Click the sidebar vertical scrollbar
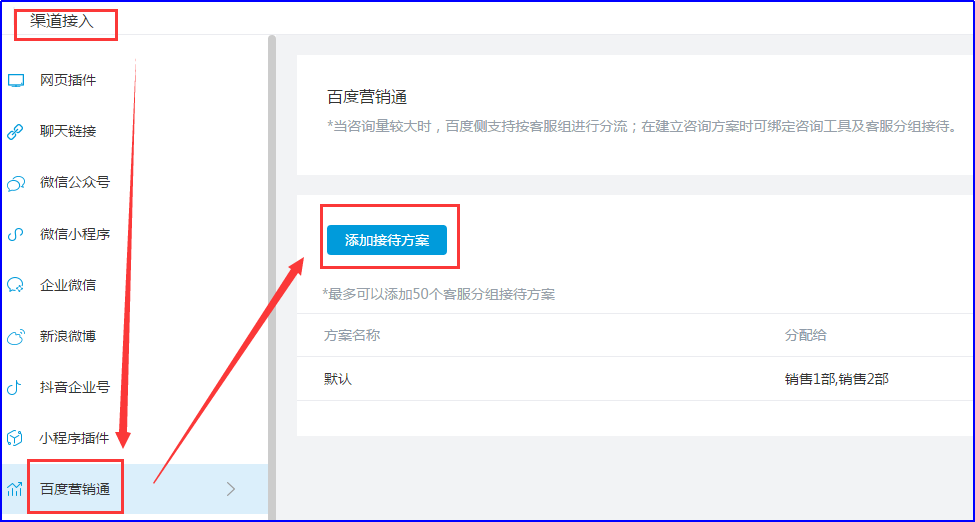The image size is (975, 522). click(271, 250)
